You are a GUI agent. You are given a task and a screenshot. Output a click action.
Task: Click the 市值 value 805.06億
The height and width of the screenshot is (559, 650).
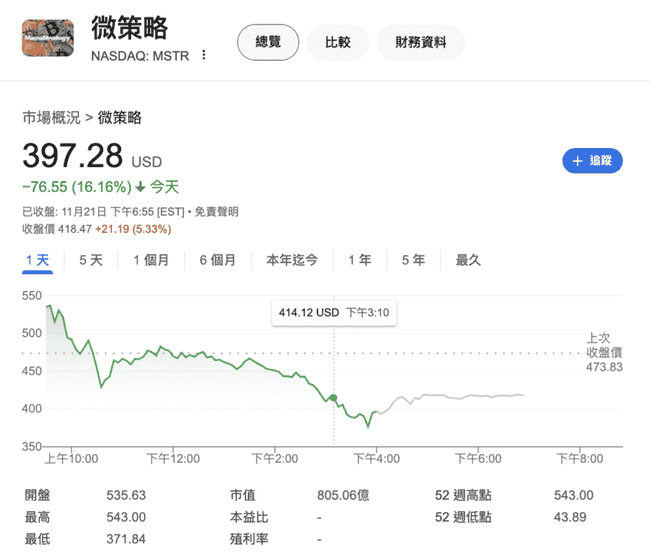point(343,495)
